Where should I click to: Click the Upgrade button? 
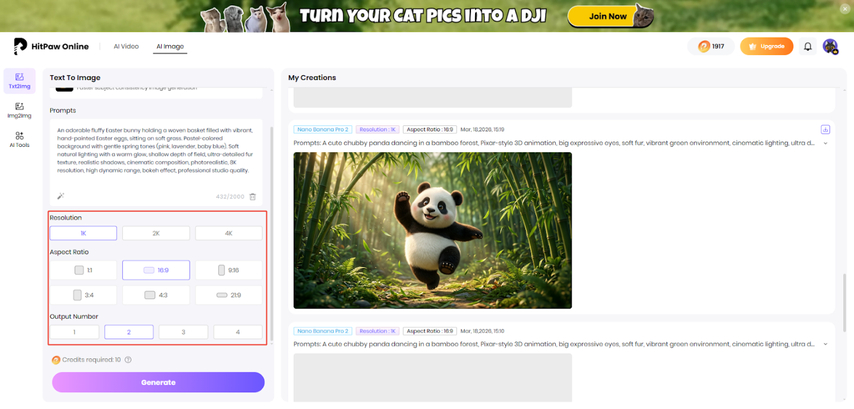coord(766,46)
